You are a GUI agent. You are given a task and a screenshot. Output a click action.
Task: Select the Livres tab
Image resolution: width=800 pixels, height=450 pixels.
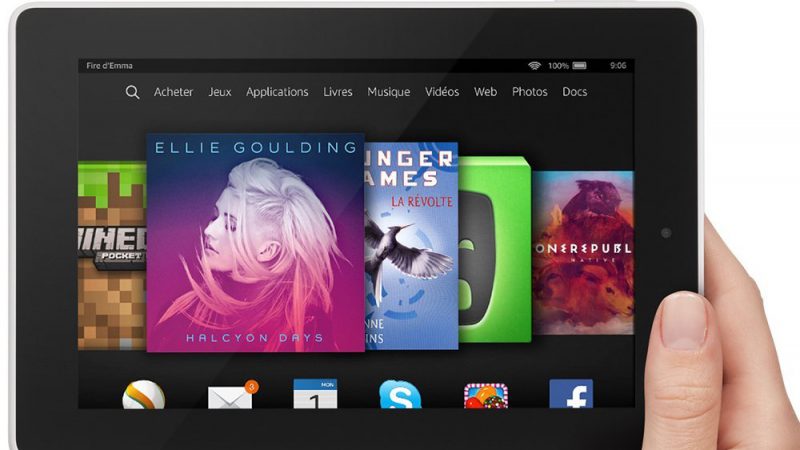point(338,92)
